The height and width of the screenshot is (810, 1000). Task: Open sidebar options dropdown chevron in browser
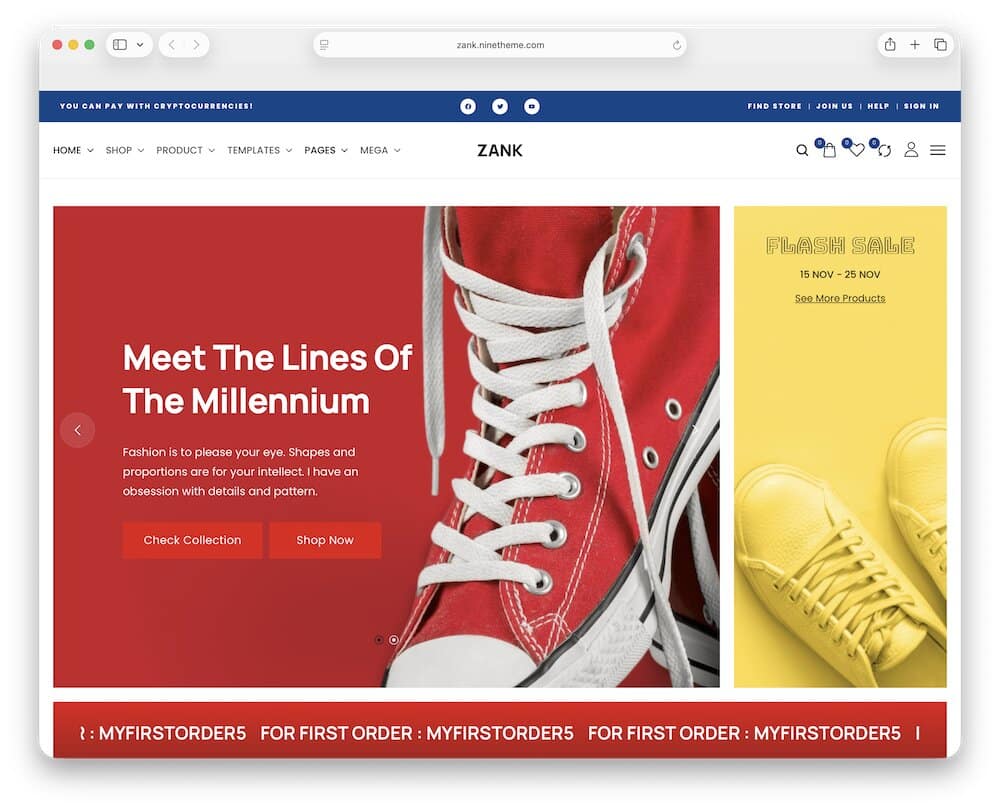[x=140, y=45]
